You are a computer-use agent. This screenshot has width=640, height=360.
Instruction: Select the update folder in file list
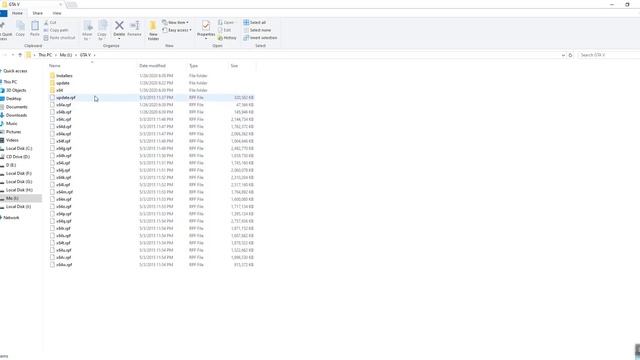coord(62,83)
